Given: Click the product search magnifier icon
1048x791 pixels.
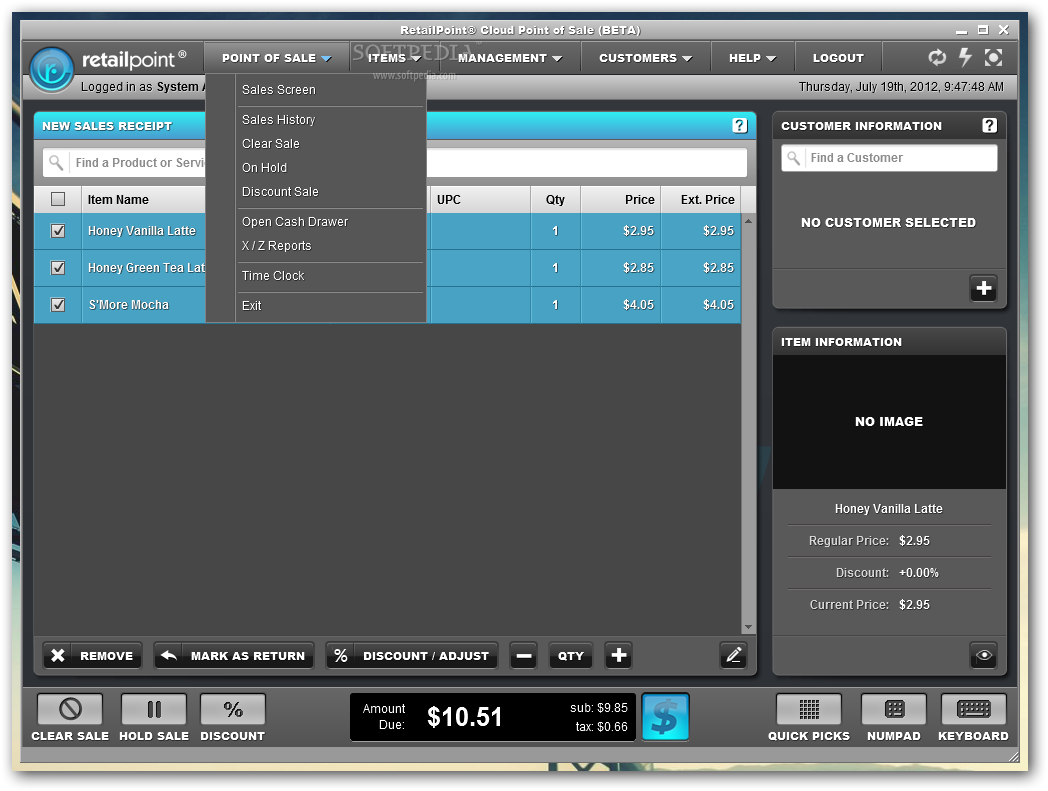Looking at the screenshot, I should coord(56,162).
